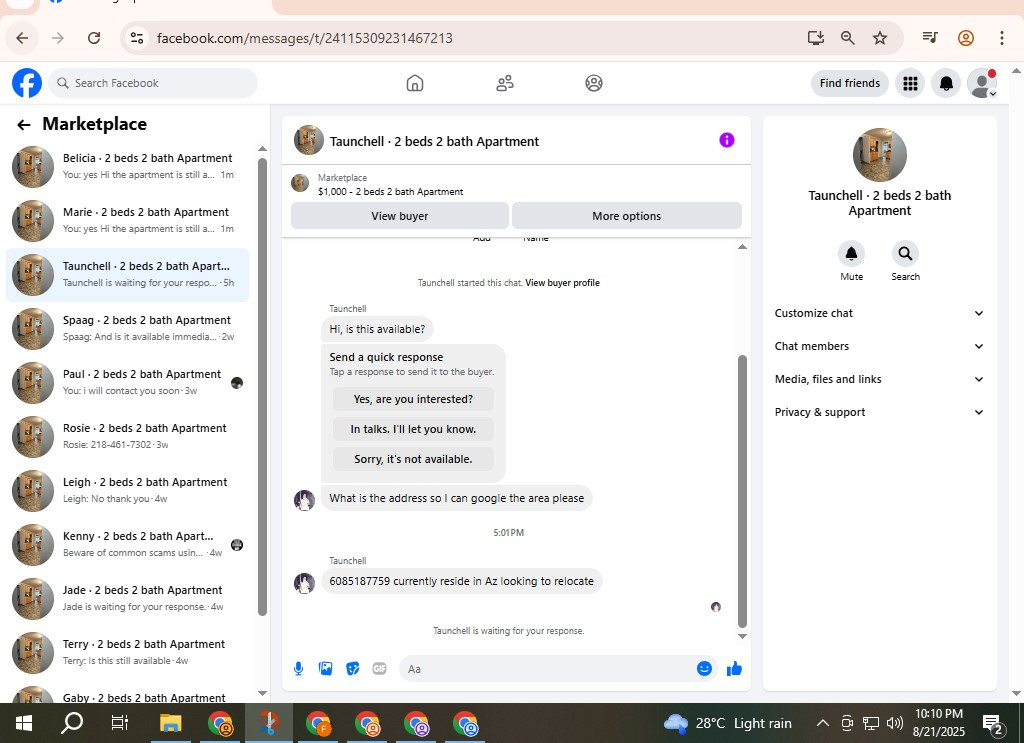Open File Explorer from taskbar
Viewport: 1024px width, 743px height.
[170, 723]
